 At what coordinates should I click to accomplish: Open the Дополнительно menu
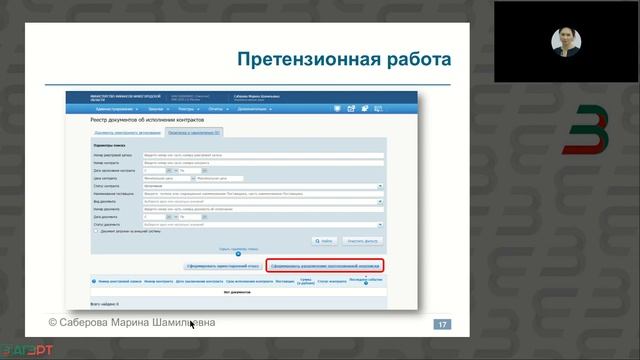pos(255,109)
